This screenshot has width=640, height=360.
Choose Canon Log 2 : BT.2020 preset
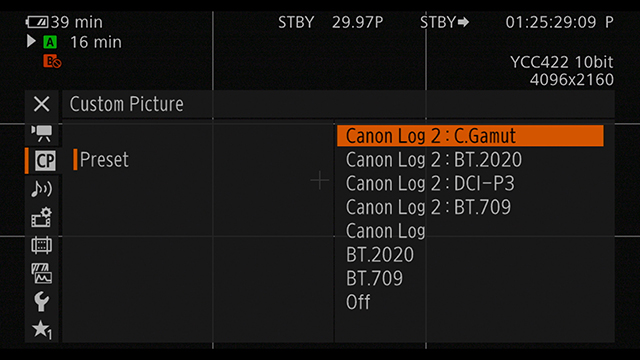coord(434,160)
